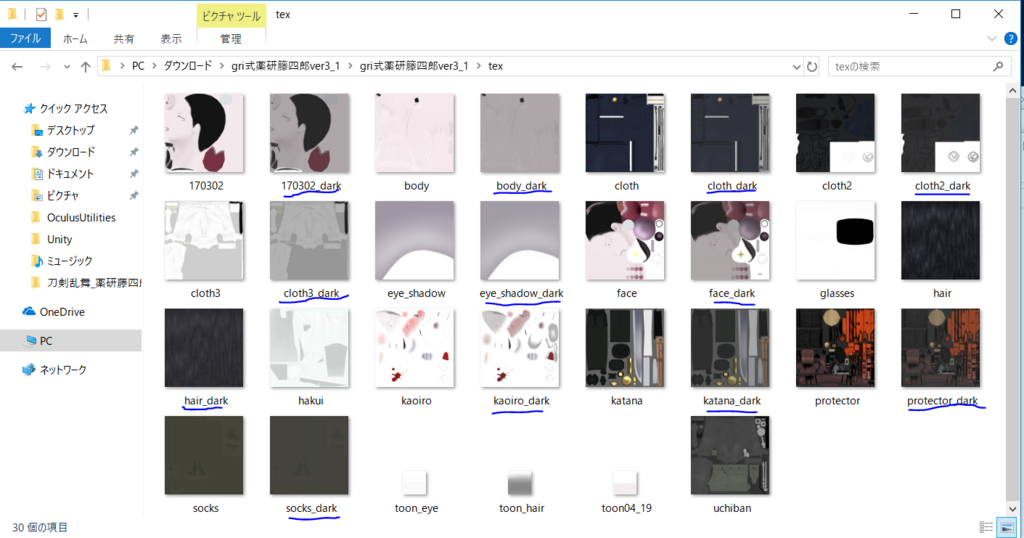The height and width of the screenshot is (538, 1024).
Task: Open ダウンロード in the sidebar
Action: (x=71, y=152)
